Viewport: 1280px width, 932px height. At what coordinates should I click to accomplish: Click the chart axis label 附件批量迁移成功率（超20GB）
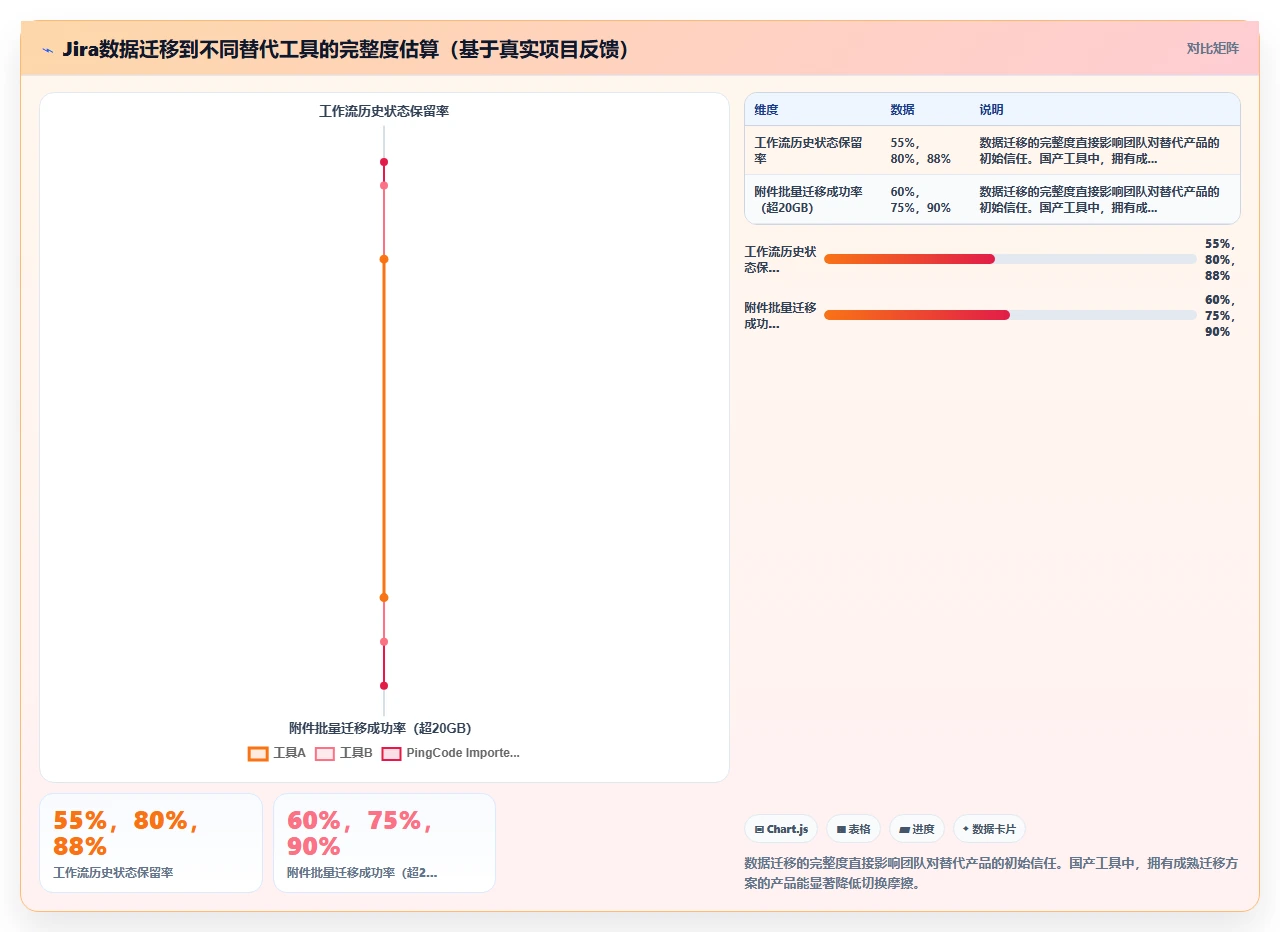(380, 728)
